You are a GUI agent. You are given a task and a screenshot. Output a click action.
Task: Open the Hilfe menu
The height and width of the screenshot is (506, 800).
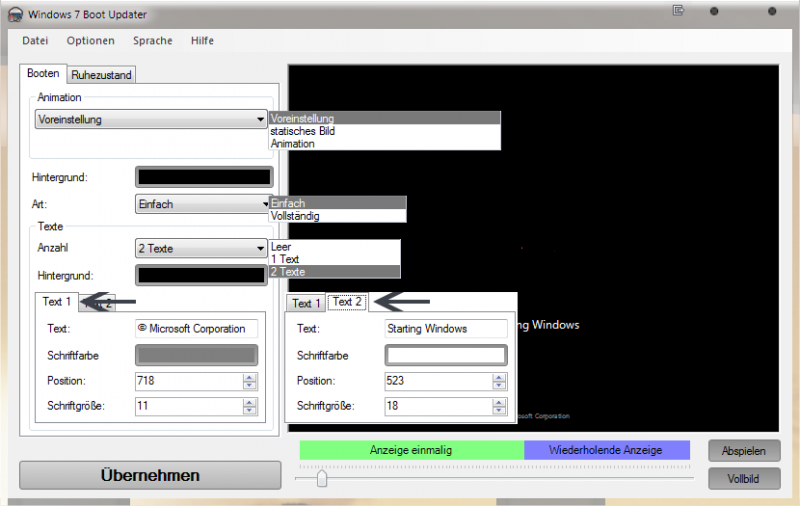tap(202, 41)
